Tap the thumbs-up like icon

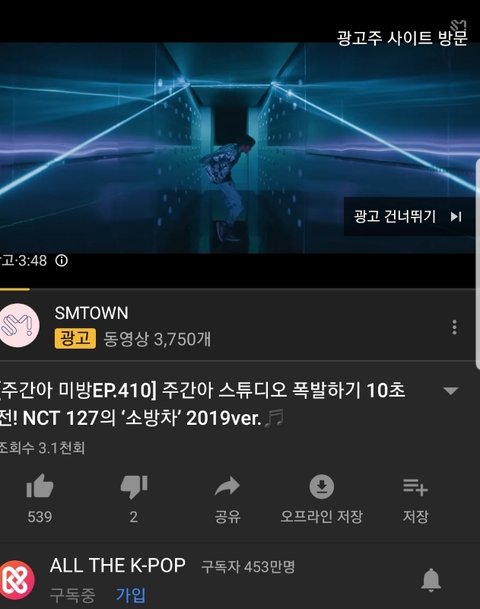(x=40, y=486)
